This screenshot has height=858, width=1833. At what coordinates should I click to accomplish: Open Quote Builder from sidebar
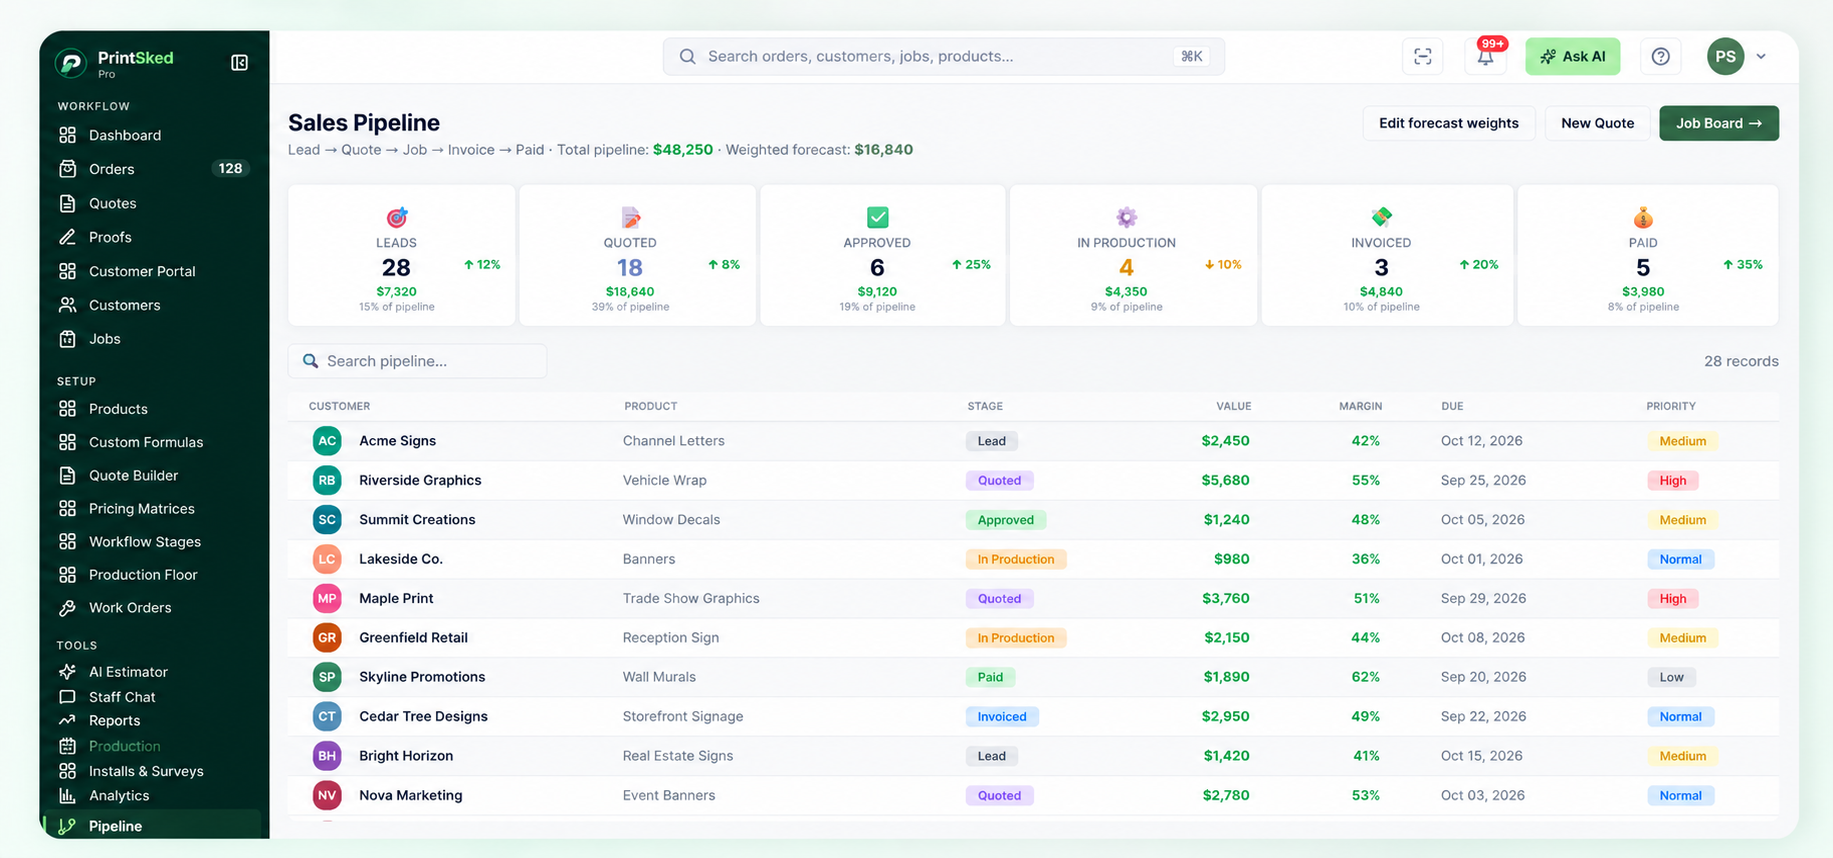coord(133,475)
